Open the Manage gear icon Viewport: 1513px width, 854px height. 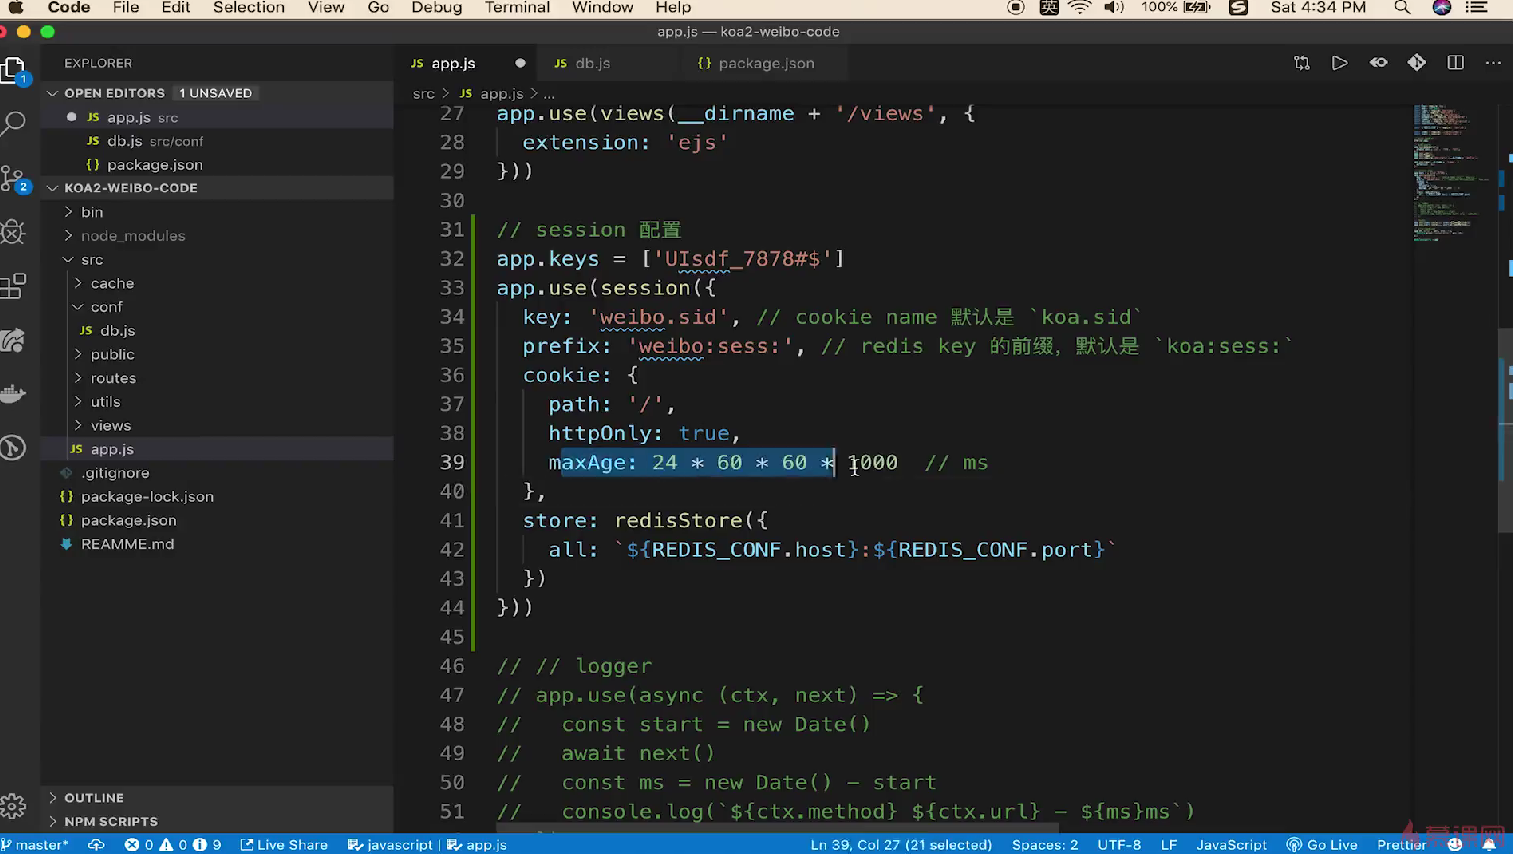click(14, 806)
